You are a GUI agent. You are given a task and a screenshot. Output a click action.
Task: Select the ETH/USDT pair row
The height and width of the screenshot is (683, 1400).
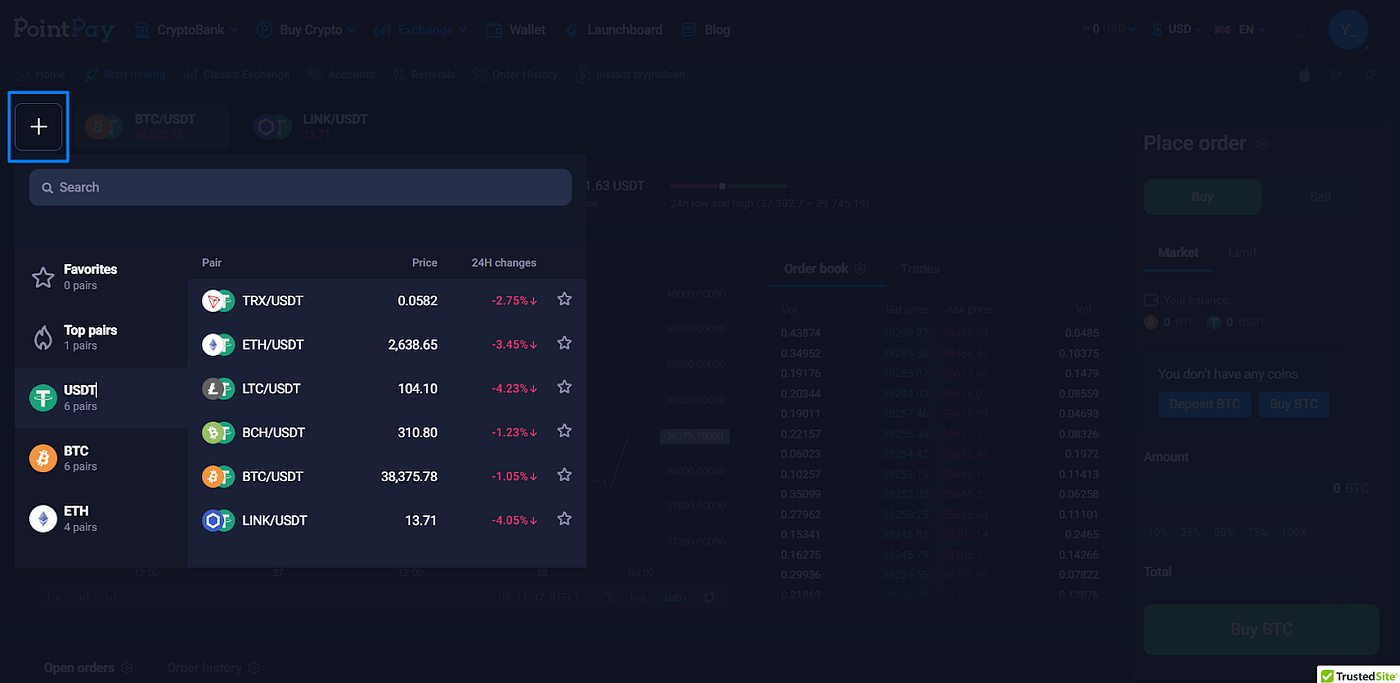click(386, 344)
